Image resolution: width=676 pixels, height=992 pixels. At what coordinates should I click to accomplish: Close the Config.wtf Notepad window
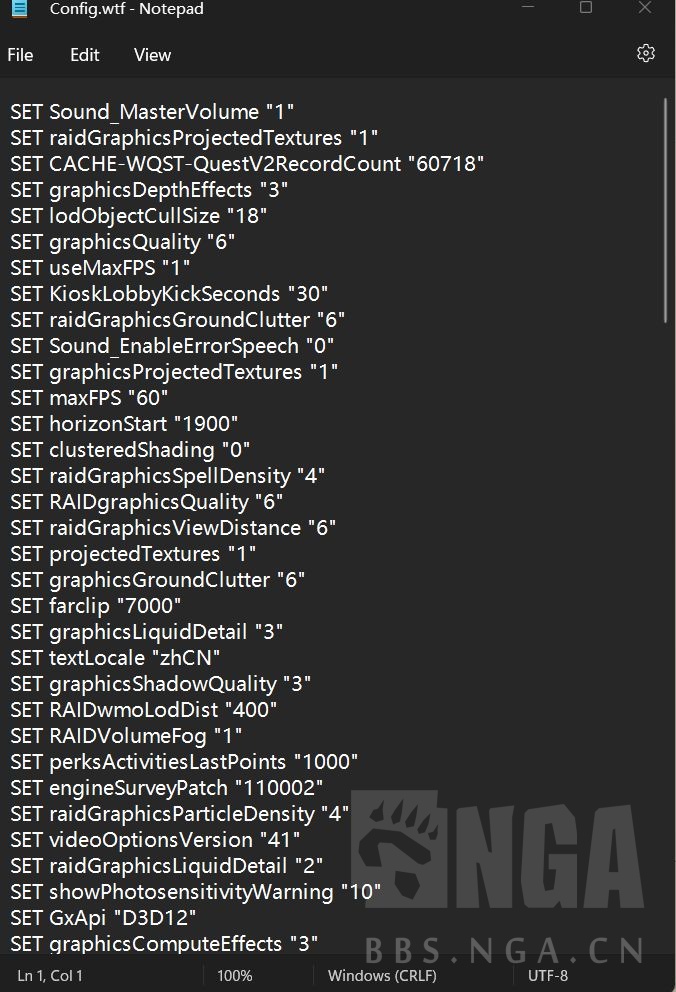645,9
